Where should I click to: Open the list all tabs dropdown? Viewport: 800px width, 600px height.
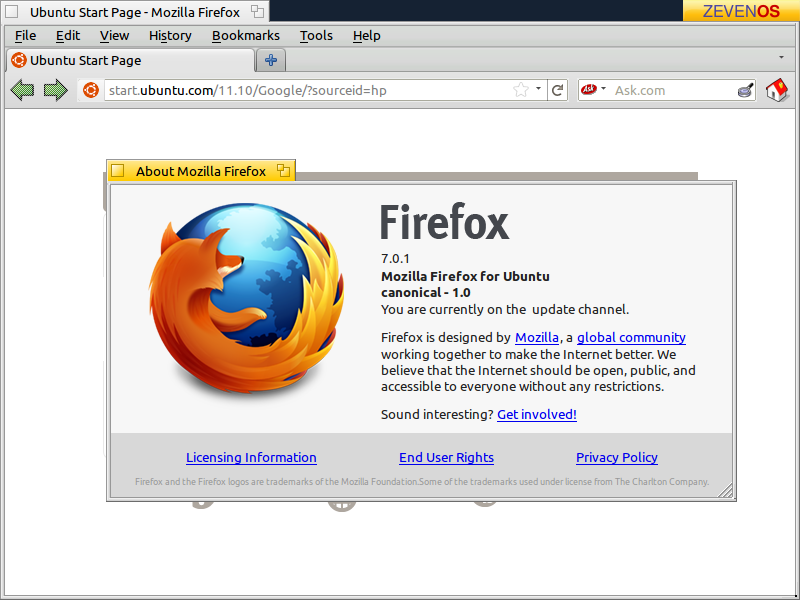[x=781, y=57]
